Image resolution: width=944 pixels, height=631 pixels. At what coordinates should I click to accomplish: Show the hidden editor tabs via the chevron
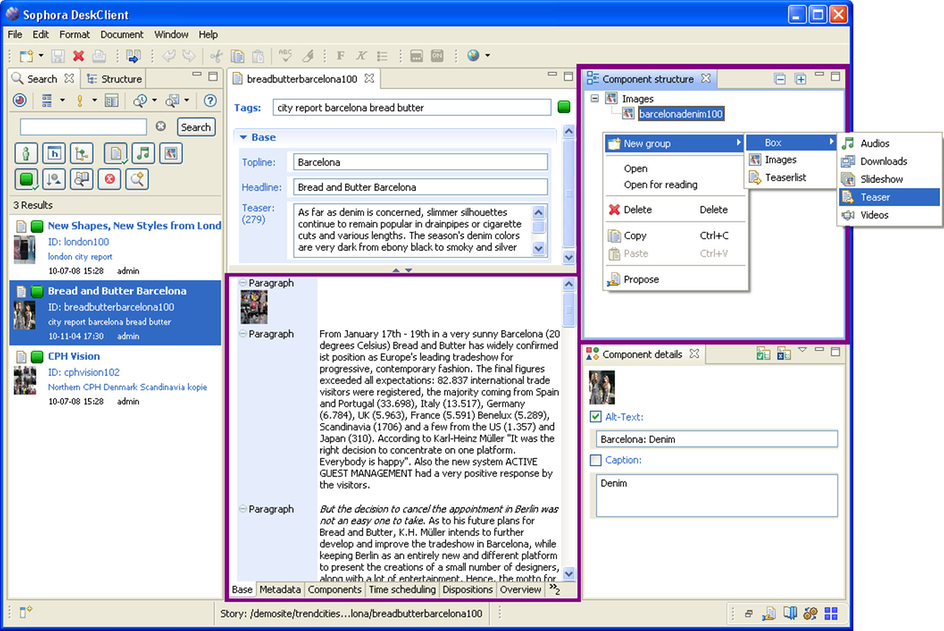pos(554,589)
